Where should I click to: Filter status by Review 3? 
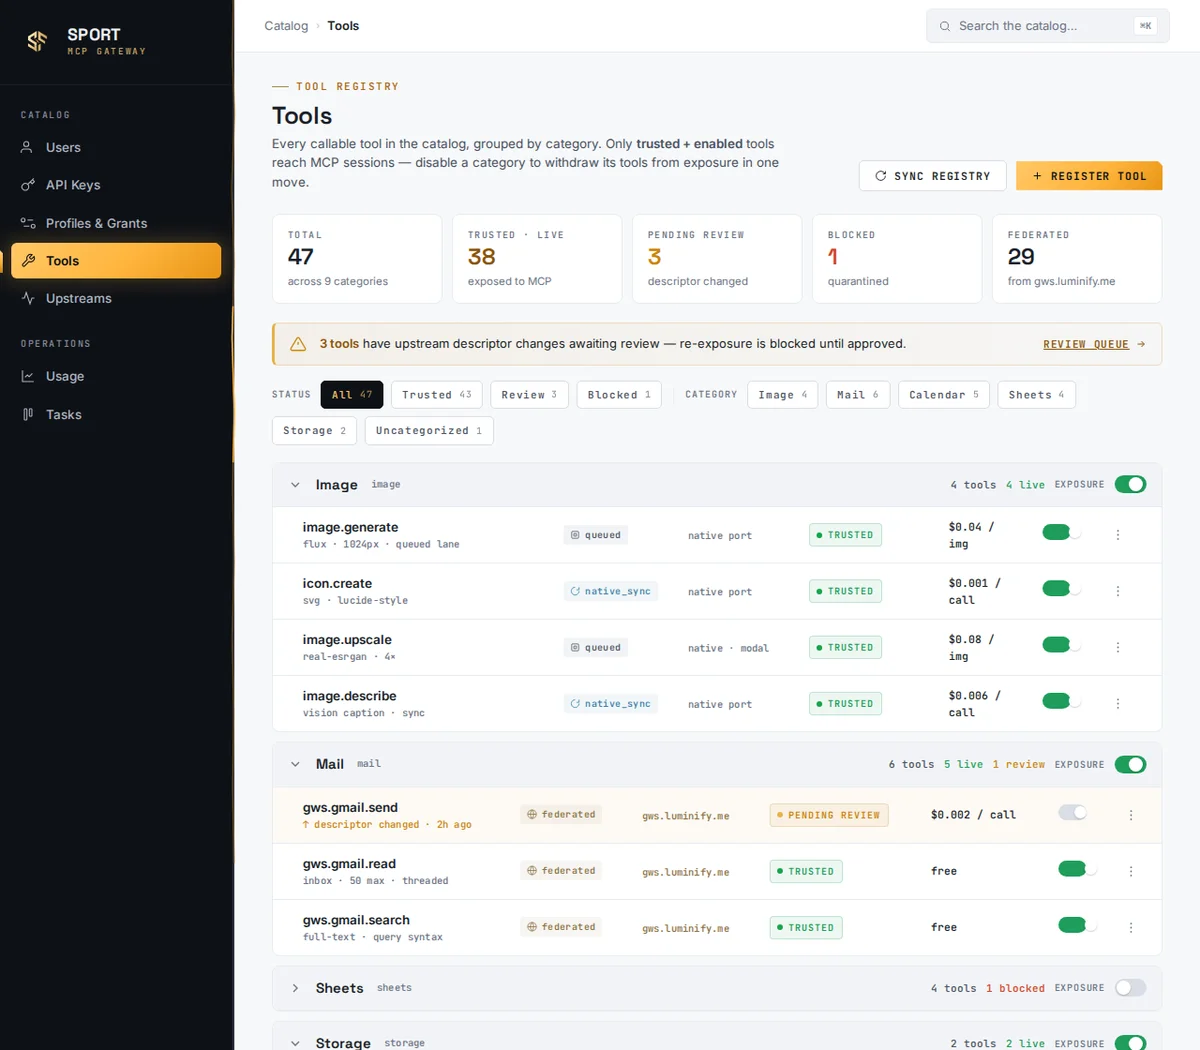(x=530, y=395)
